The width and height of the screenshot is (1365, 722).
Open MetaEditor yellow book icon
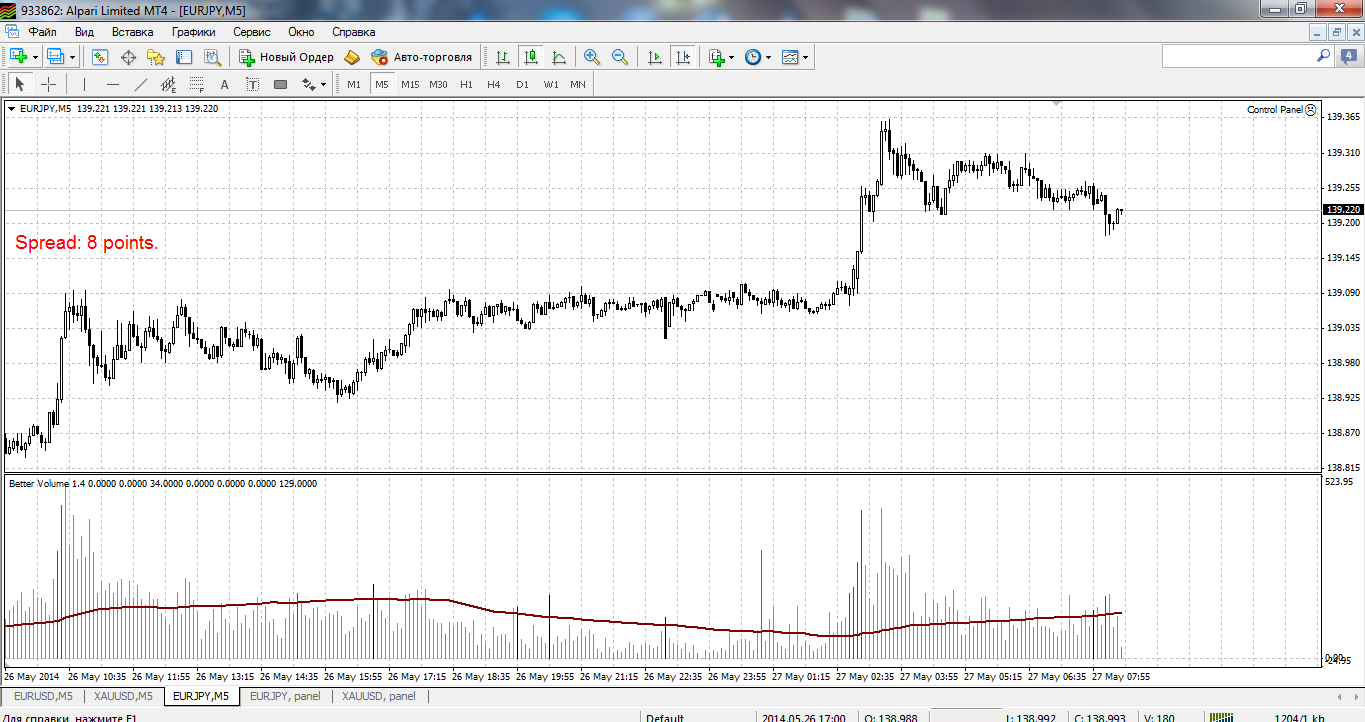click(x=352, y=57)
